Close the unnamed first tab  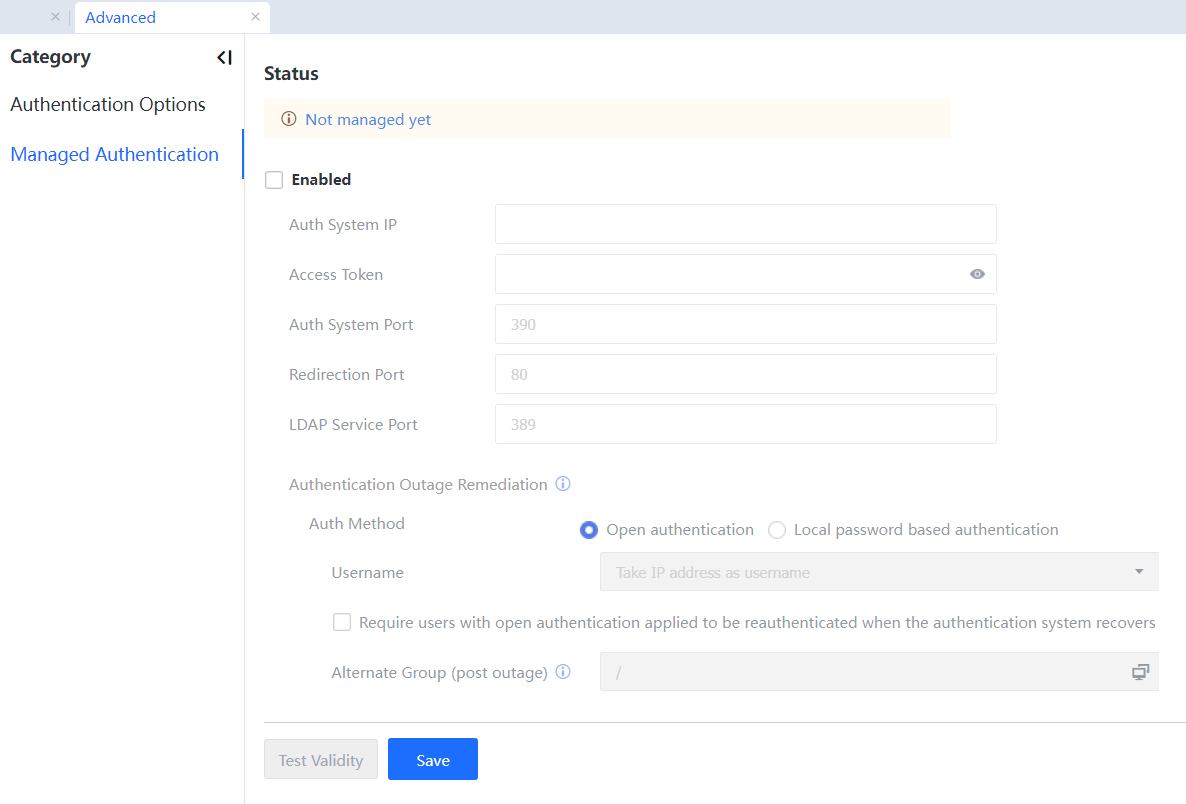(55, 17)
